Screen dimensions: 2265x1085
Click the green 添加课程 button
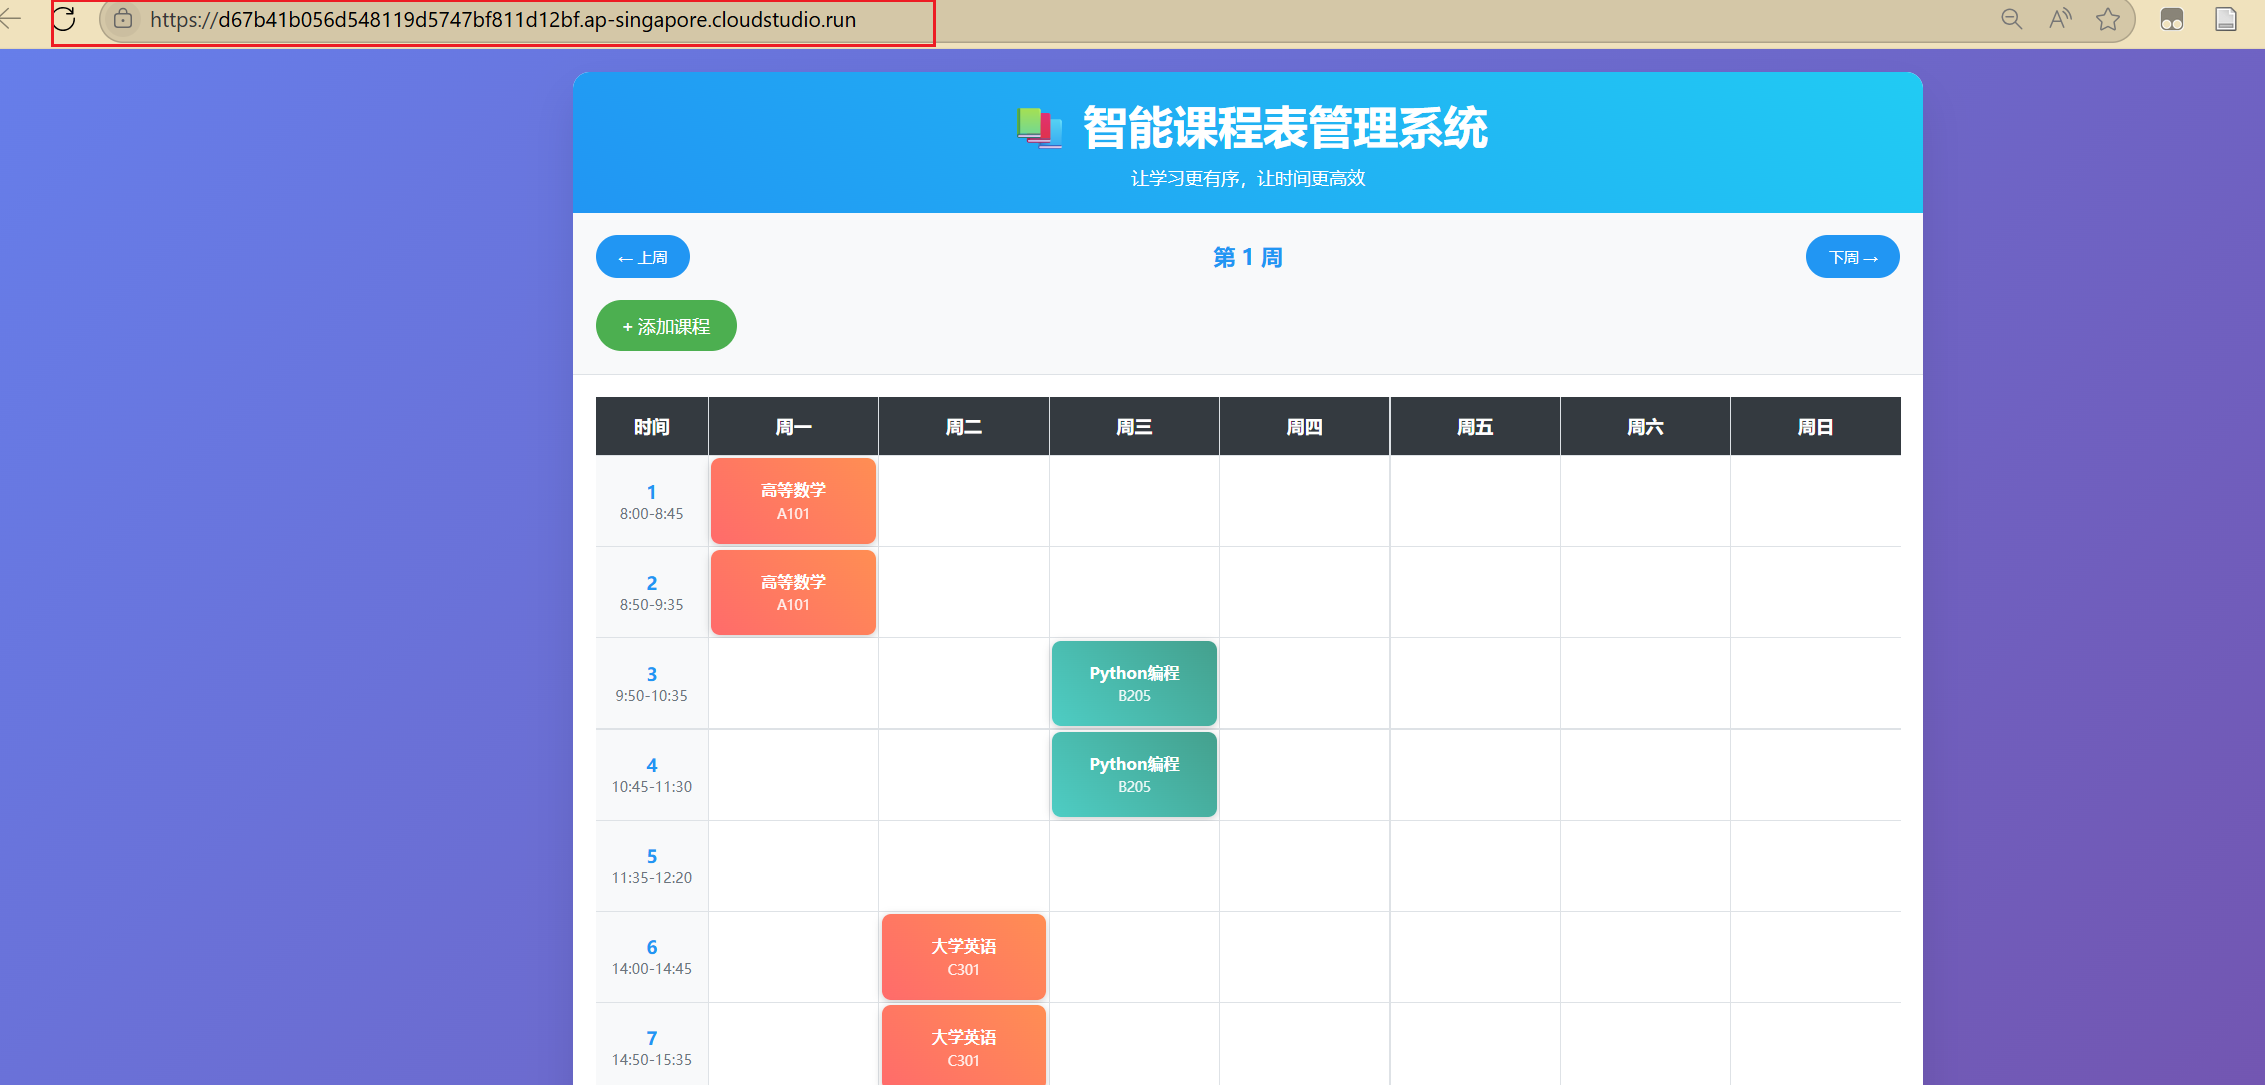point(666,326)
